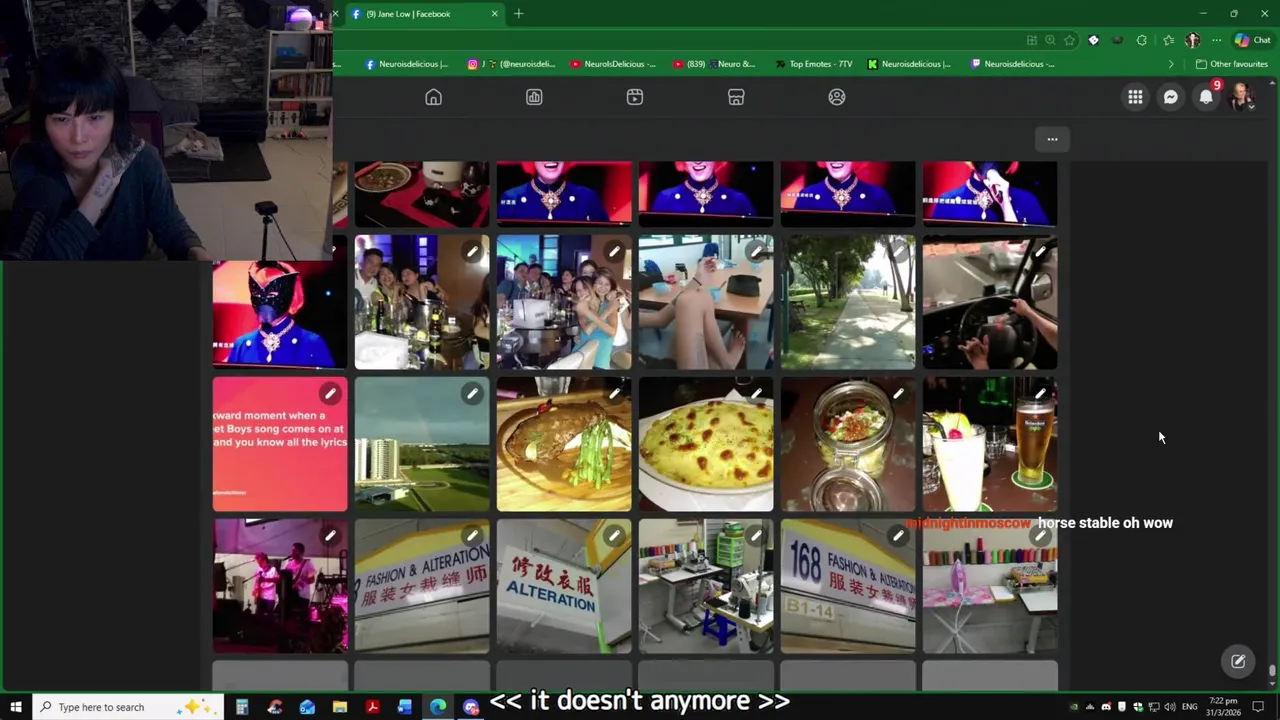This screenshot has width=1280, height=720.
Task: Open the Facebook Reels video icon
Action: pyautogui.click(x=635, y=97)
